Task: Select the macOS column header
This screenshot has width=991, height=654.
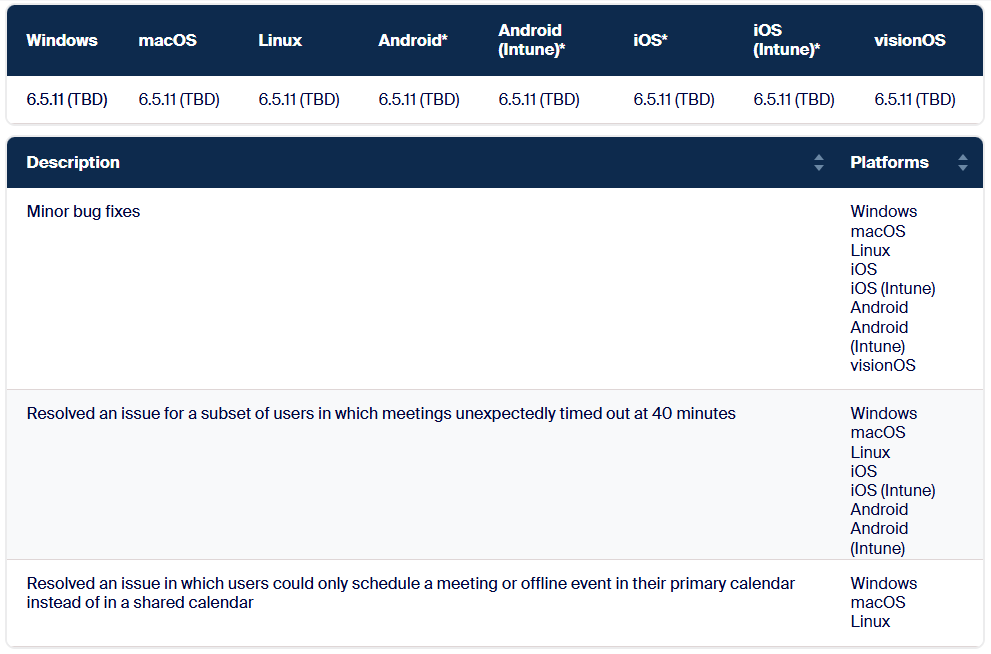Action: click(168, 41)
